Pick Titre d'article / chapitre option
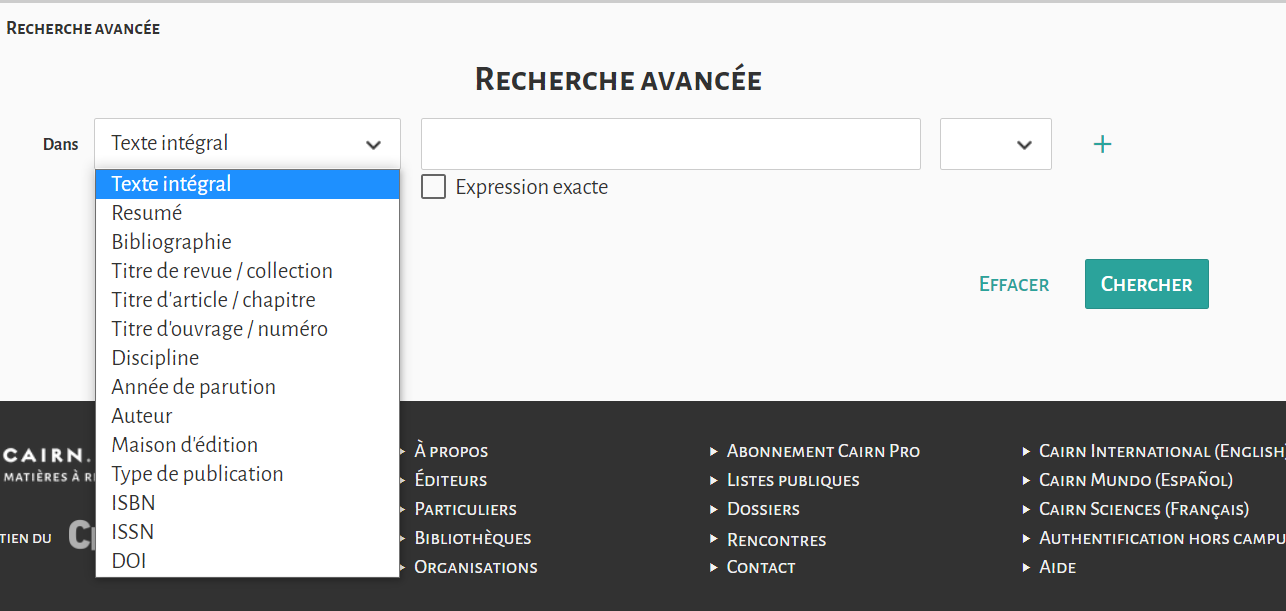 tap(213, 300)
